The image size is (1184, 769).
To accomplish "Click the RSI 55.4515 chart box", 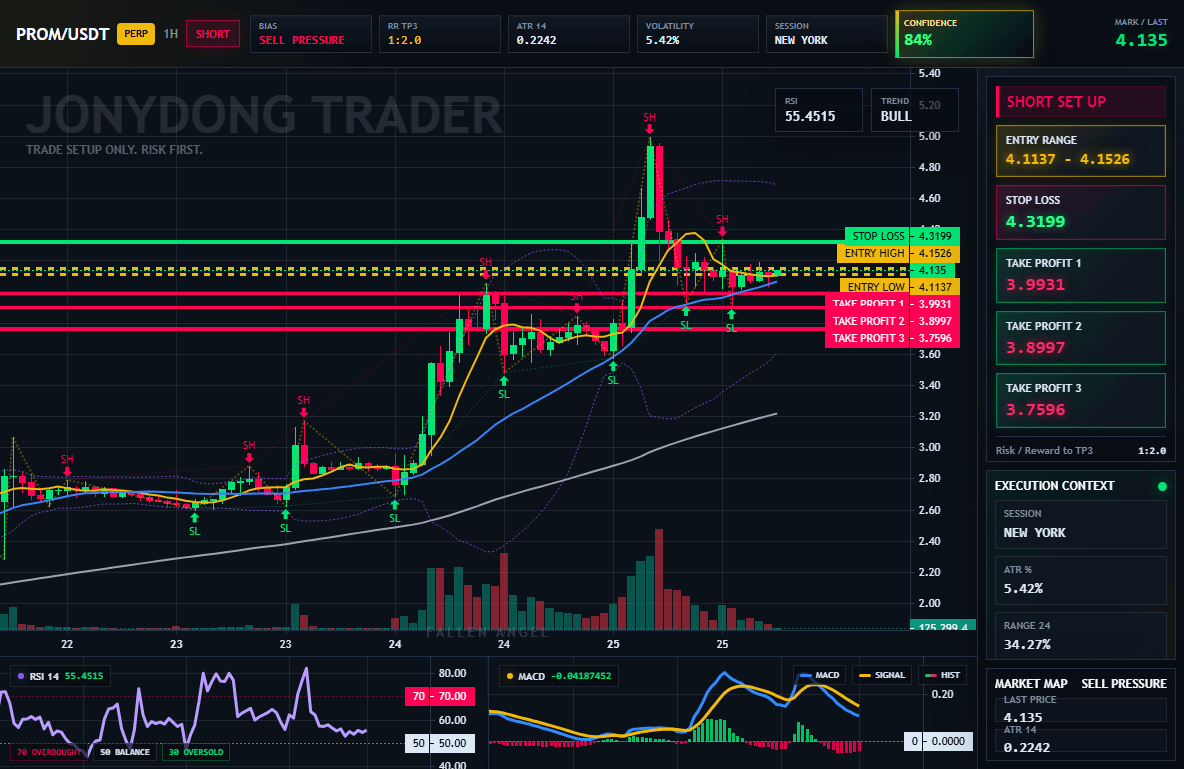I will tap(819, 110).
